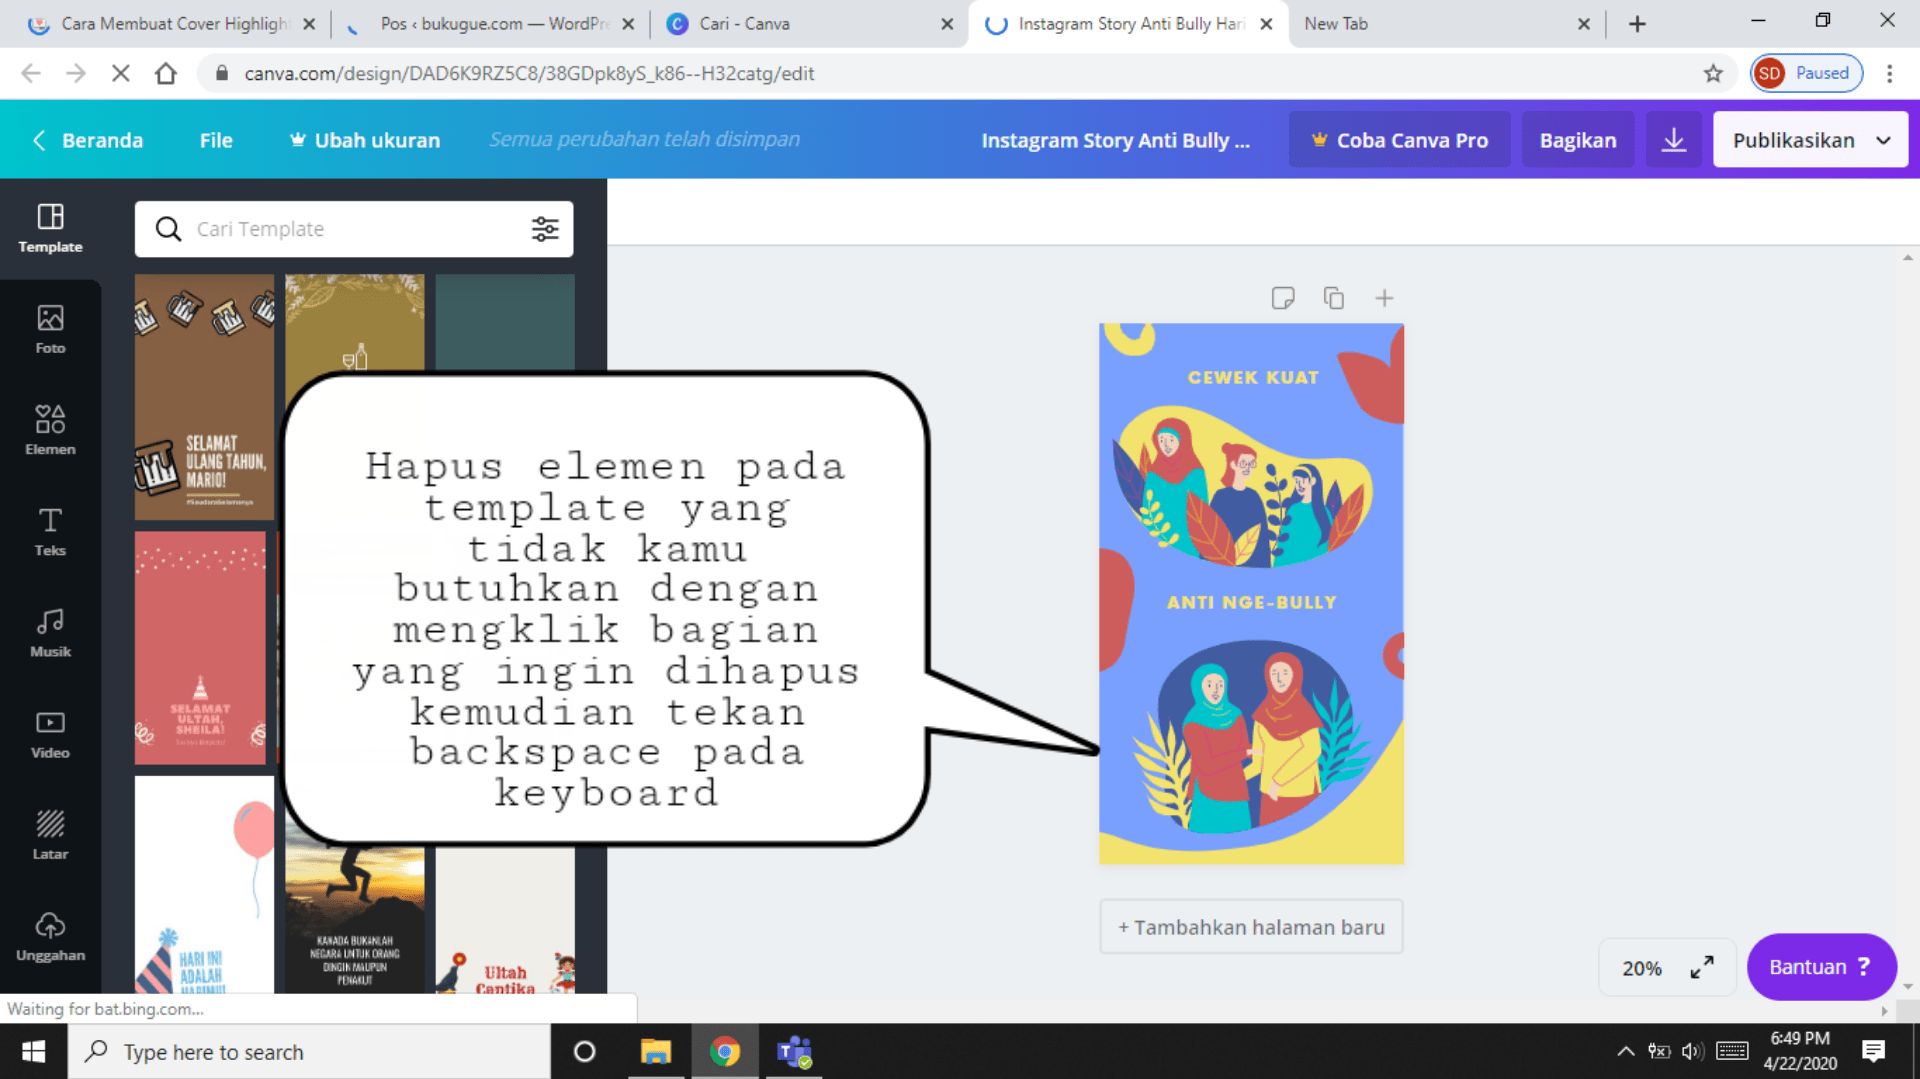Open the Latar panel
The width and height of the screenshot is (1920, 1079).
[x=50, y=834]
